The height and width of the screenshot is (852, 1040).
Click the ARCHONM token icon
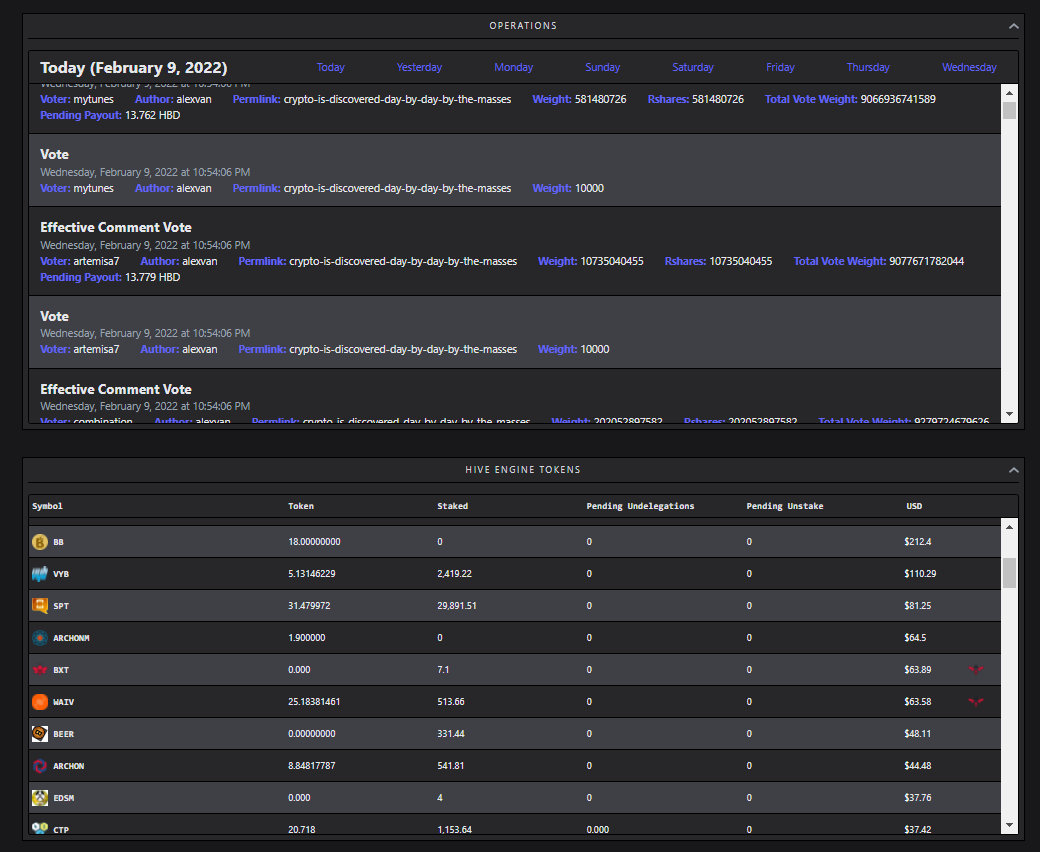coord(40,638)
